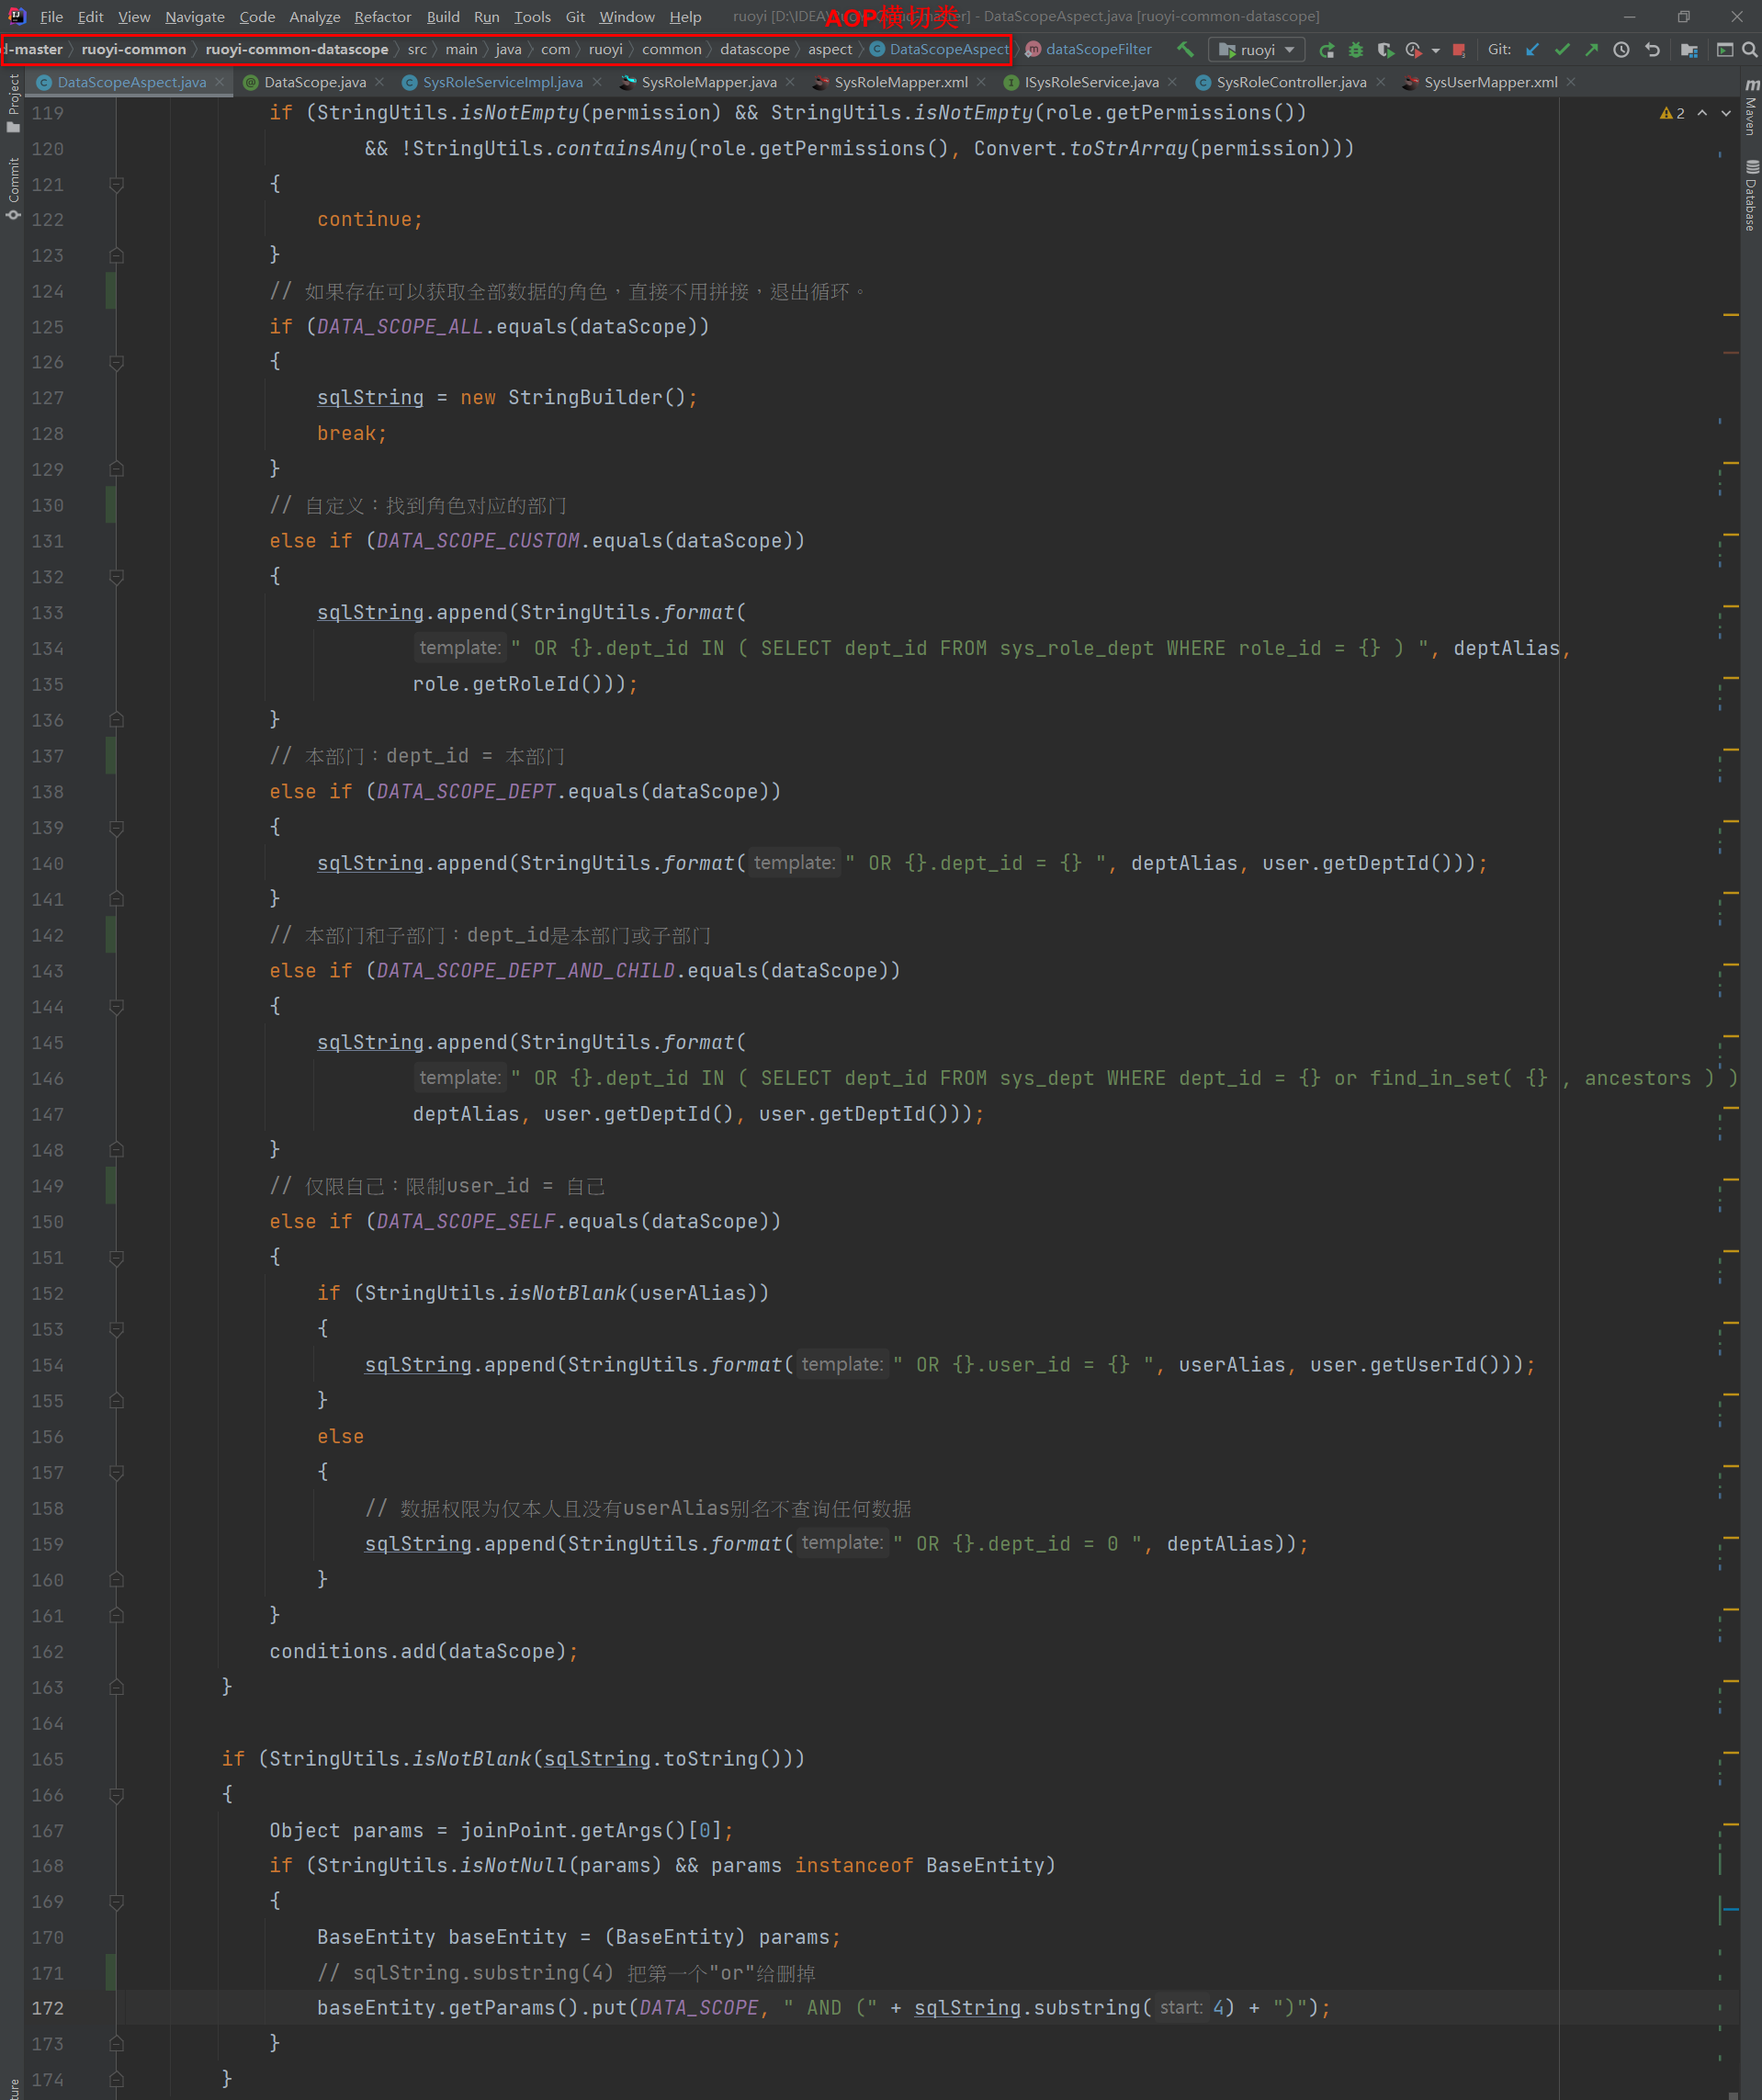Click the aspect package breadcrumb
Viewport: 1762px width, 2100px height.
tap(830, 49)
